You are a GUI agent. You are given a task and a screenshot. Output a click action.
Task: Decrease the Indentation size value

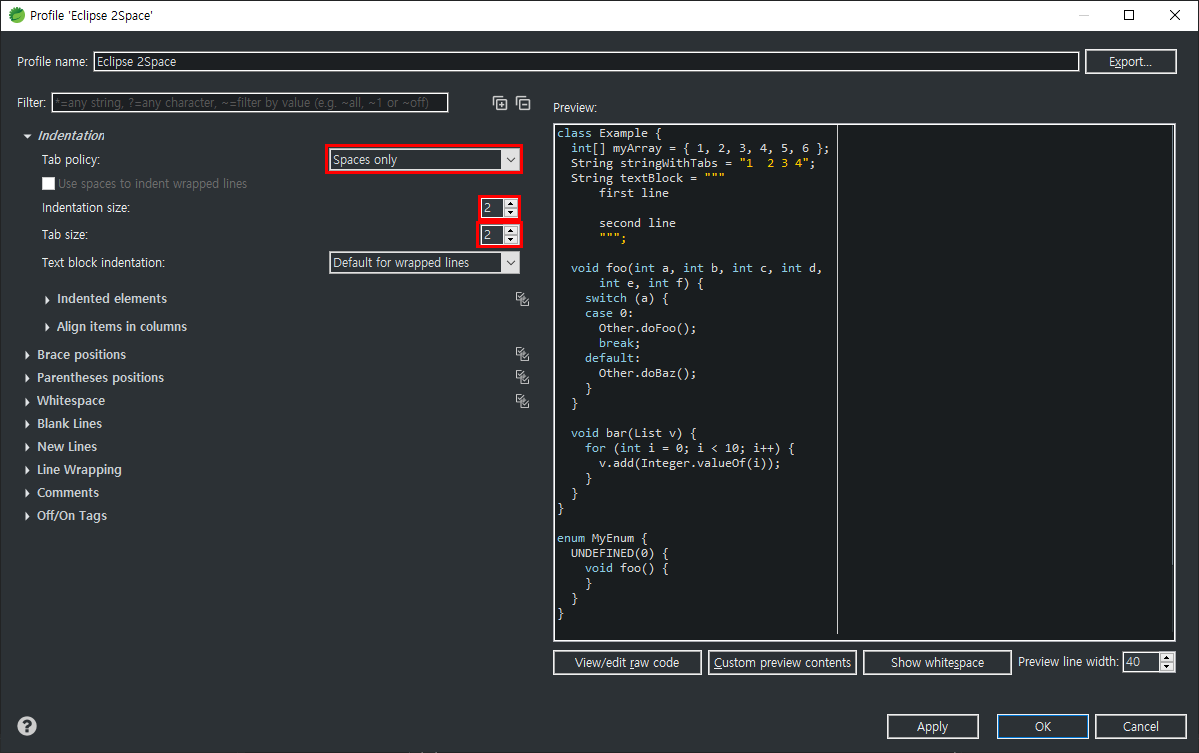511,213
